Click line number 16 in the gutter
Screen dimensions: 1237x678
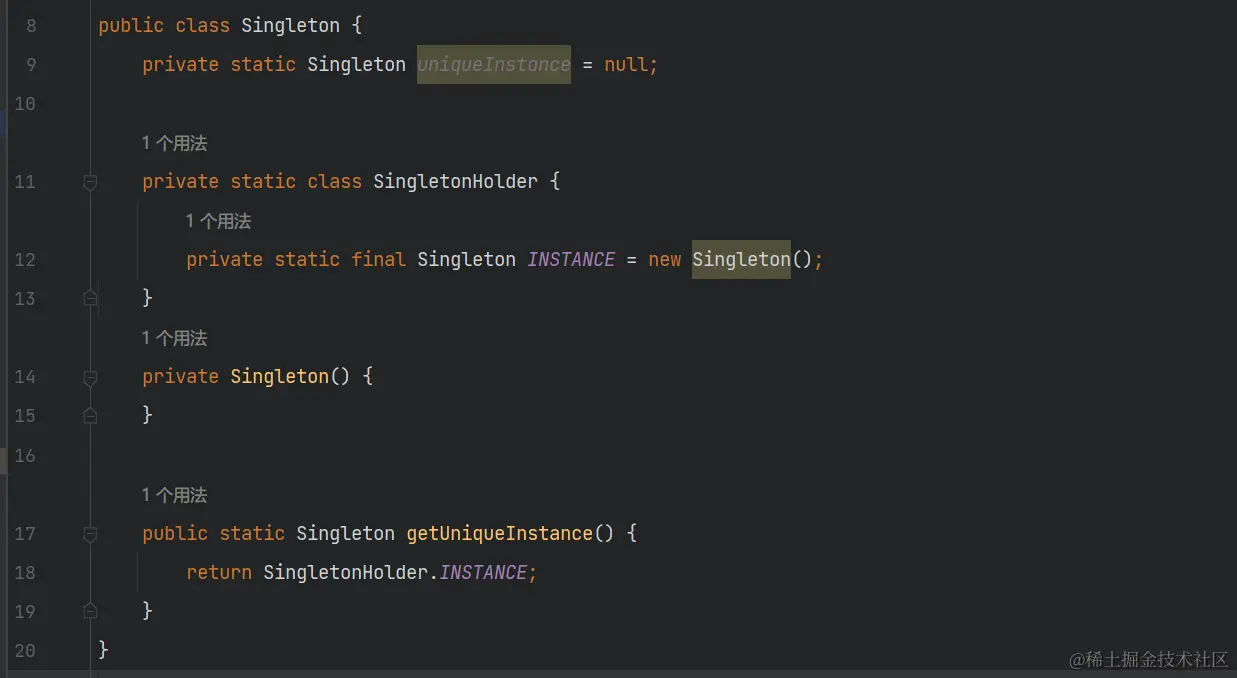25,456
